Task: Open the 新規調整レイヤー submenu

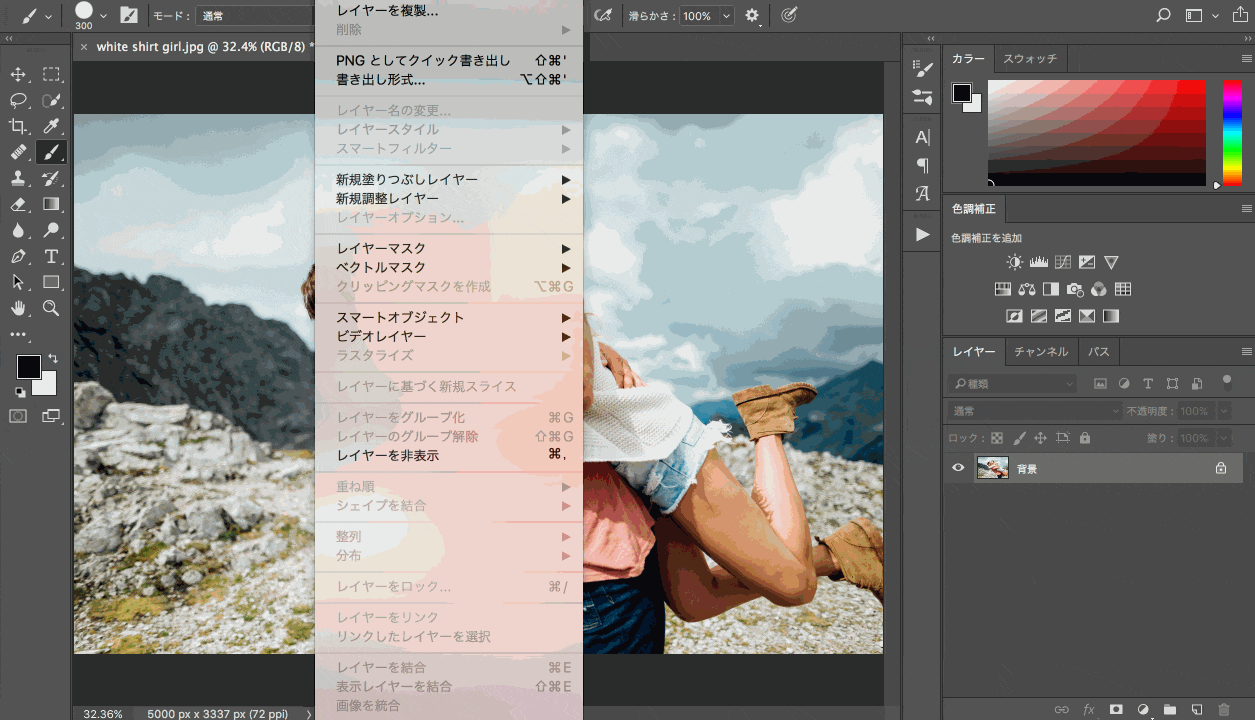Action: click(448, 199)
